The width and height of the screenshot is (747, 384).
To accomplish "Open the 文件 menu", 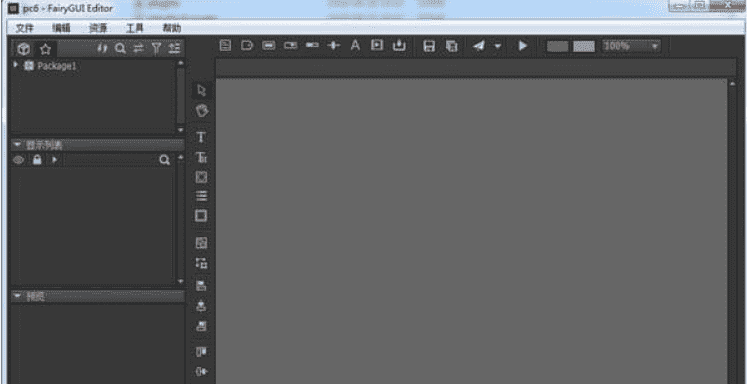I will tap(24, 28).
